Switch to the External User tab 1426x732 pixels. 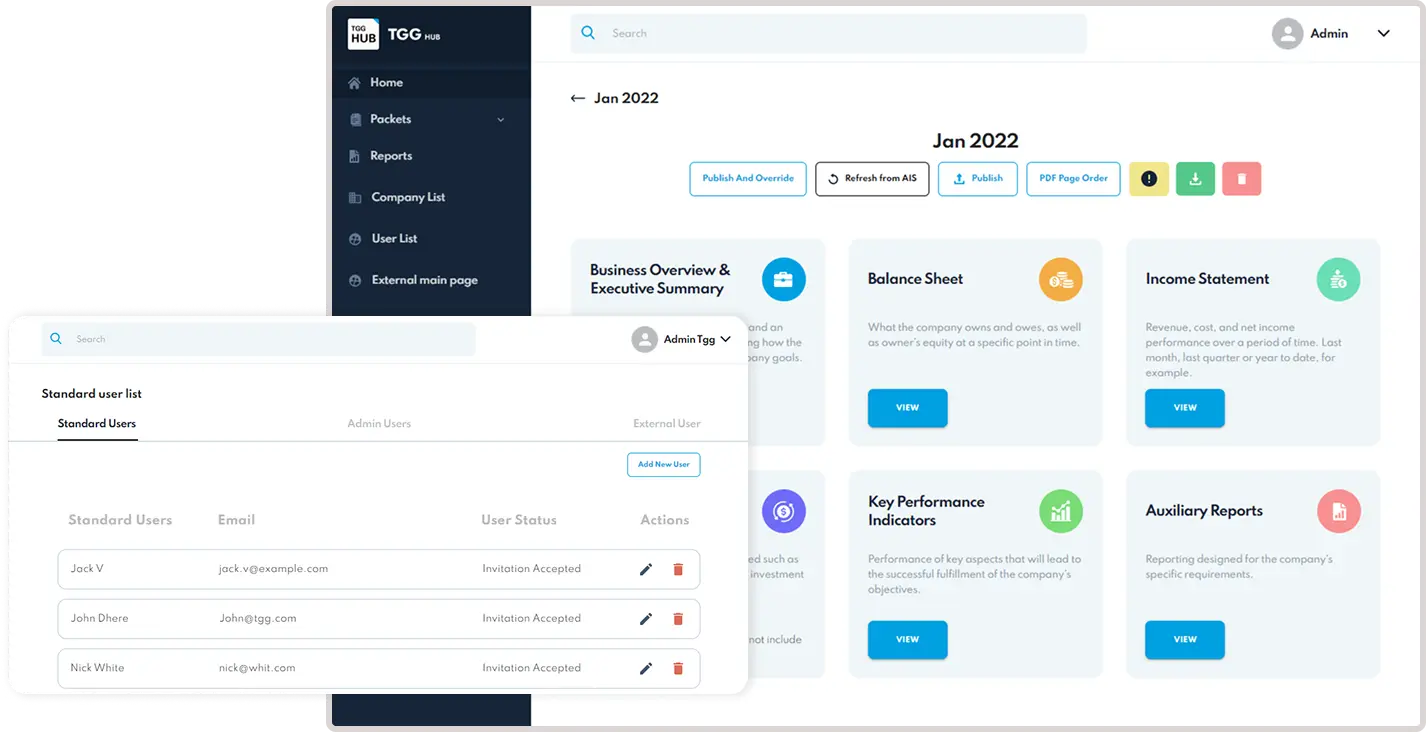pos(666,424)
